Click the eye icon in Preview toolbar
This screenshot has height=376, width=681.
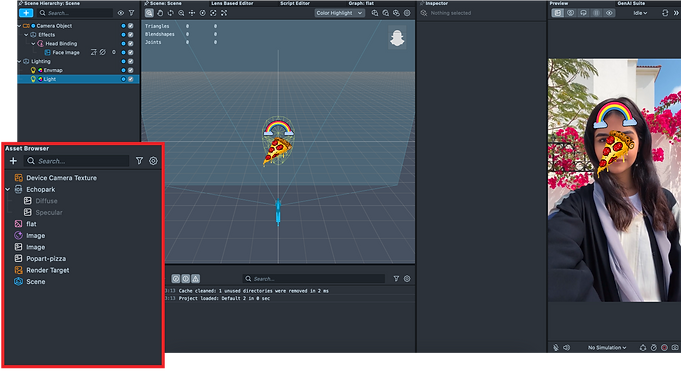[609, 13]
